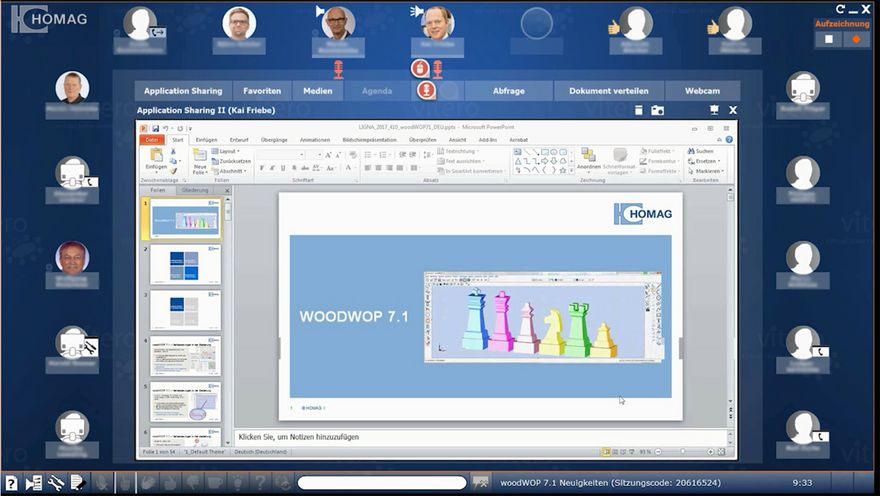
Task: Click the WOODWOP 7.1 slide title
Action: tap(354, 316)
